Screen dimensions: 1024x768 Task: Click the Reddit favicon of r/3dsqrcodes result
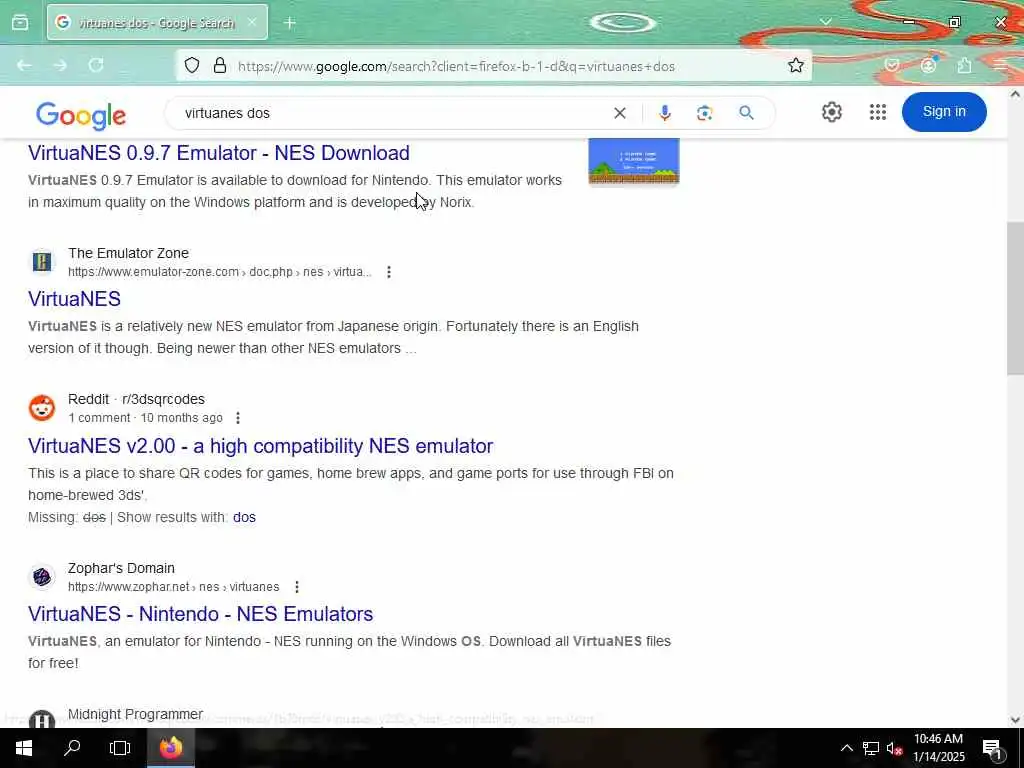pyautogui.click(x=42, y=408)
